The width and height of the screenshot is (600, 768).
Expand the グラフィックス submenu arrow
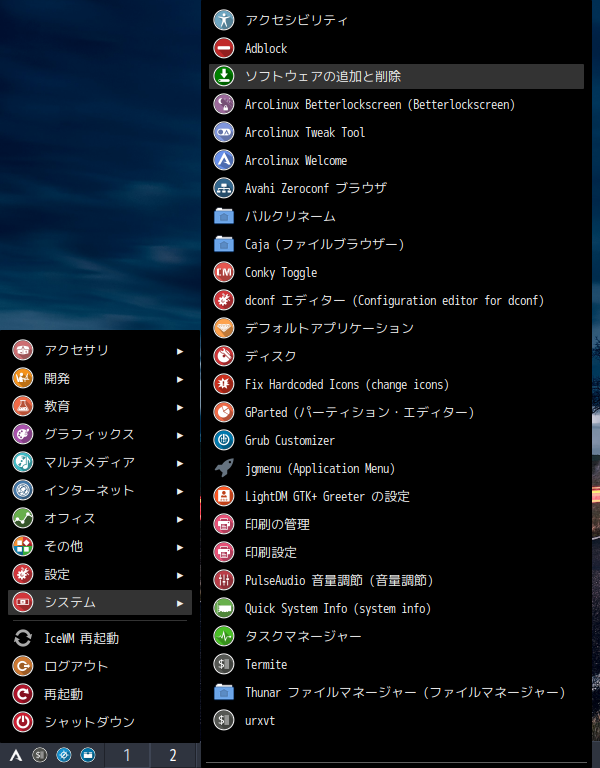pos(180,435)
